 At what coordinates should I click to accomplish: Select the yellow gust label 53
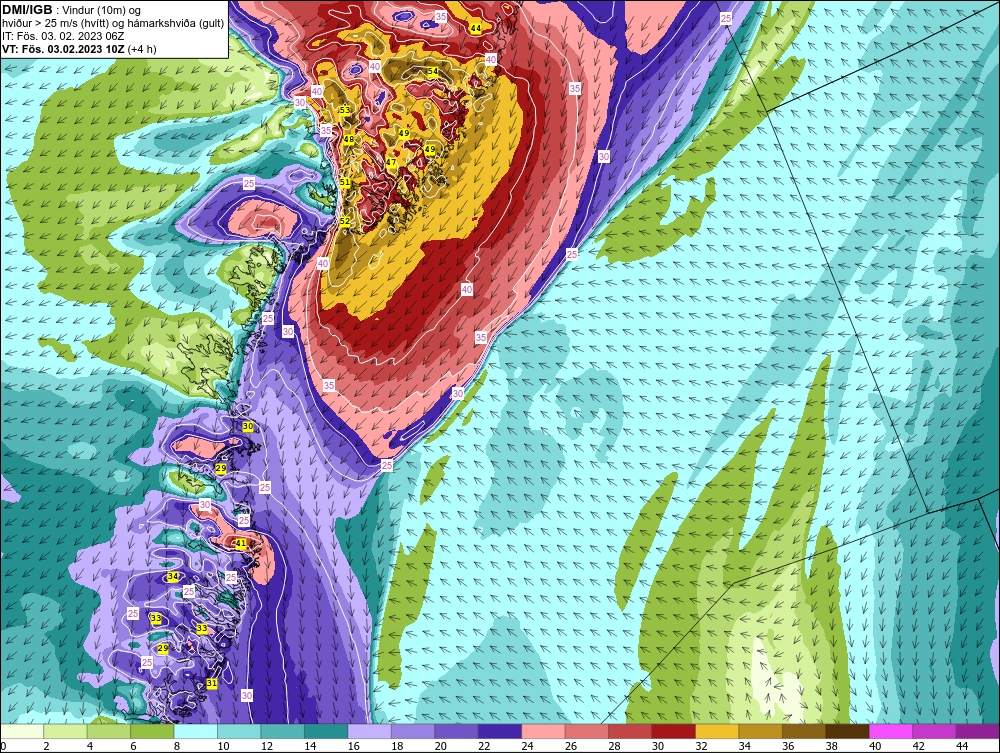tap(344, 110)
